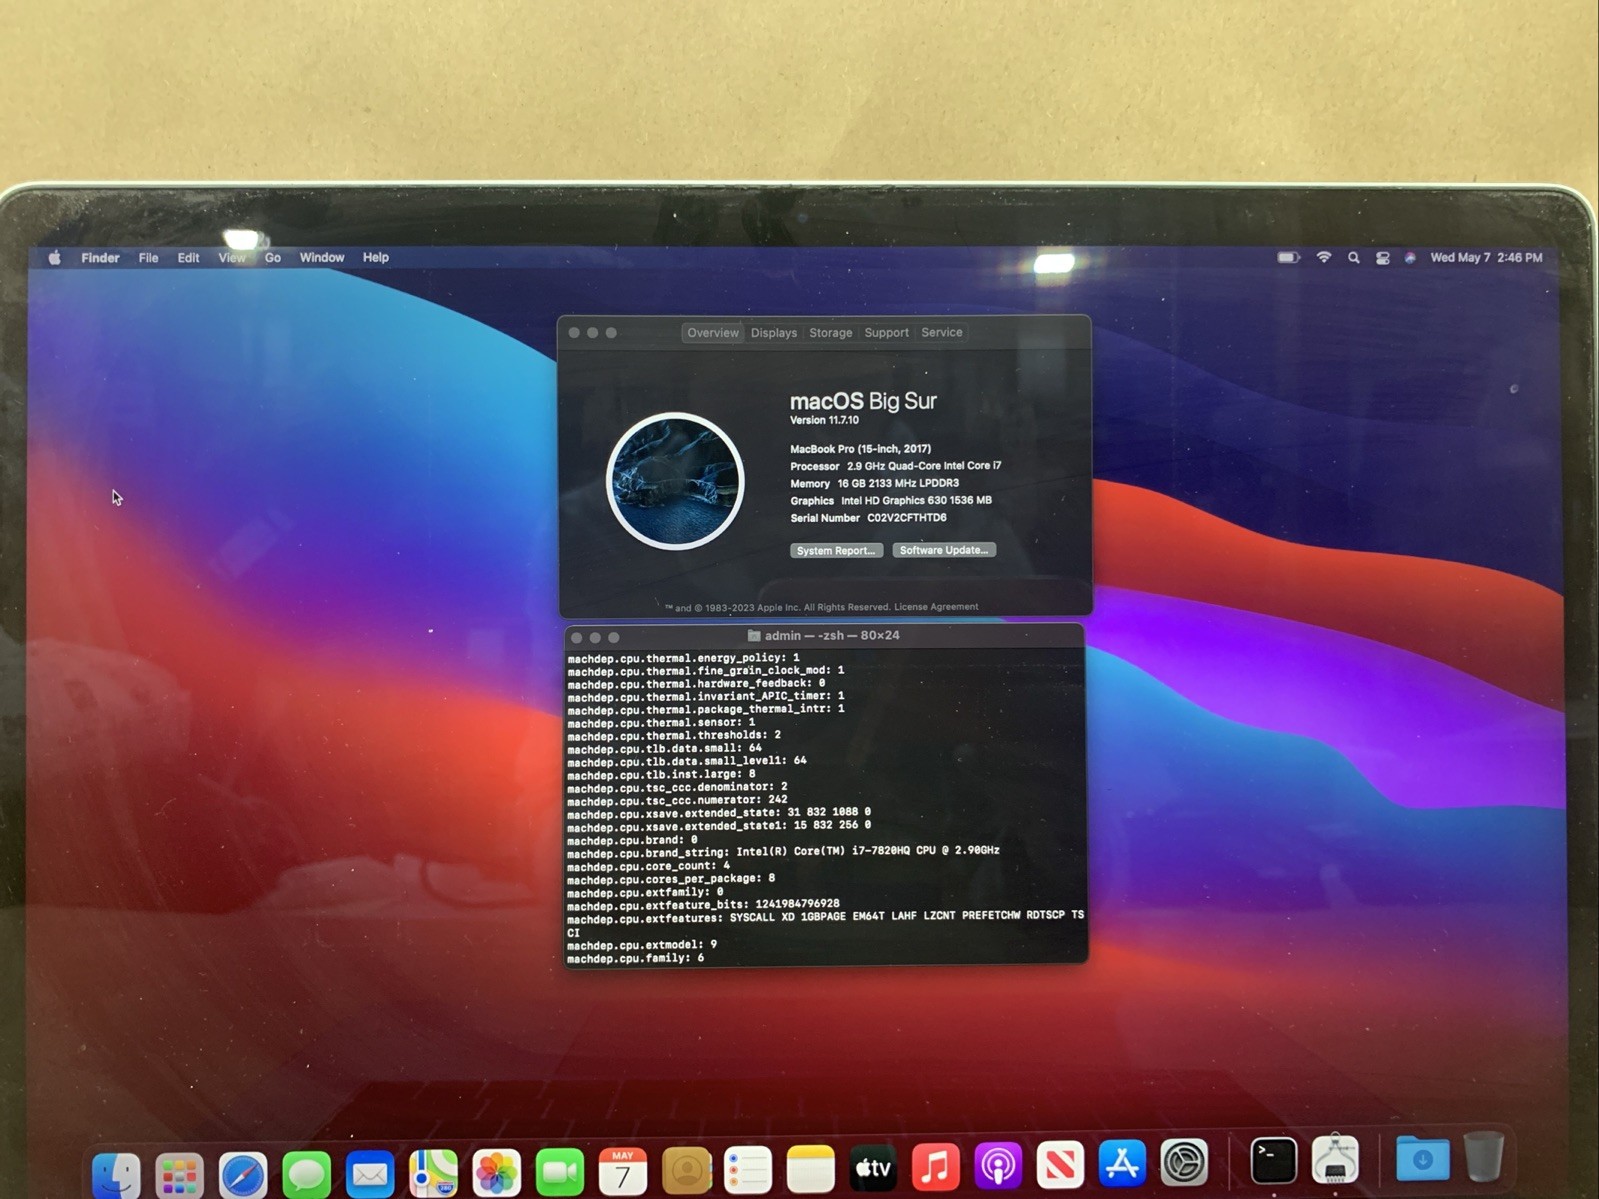Launch the App Store from the Dock
The height and width of the screenshot is (1199, 1599).
[1122, 1163]
